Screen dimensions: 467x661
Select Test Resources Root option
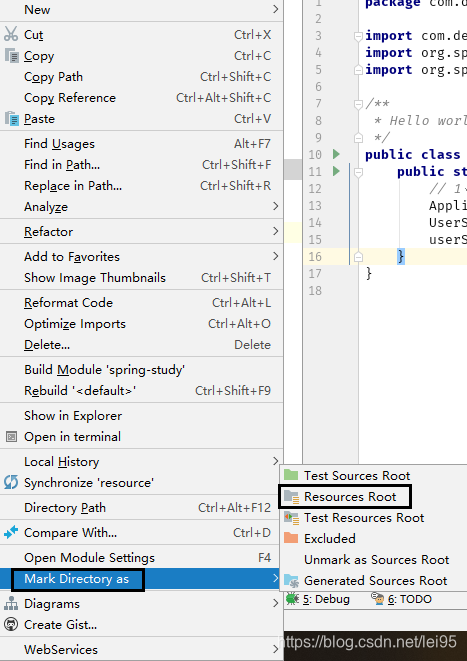[373, 518]
